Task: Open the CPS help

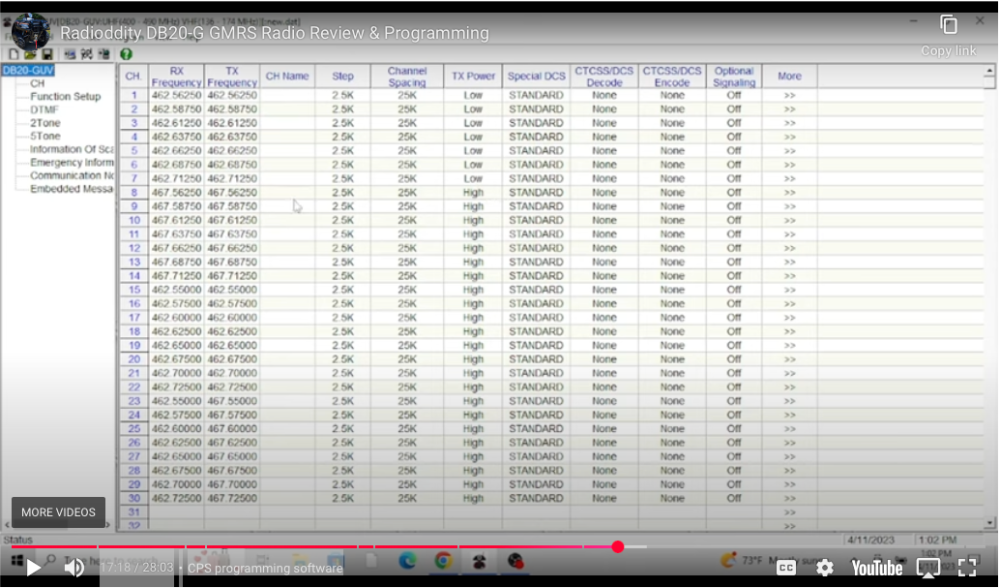Action: coord(126,52)
